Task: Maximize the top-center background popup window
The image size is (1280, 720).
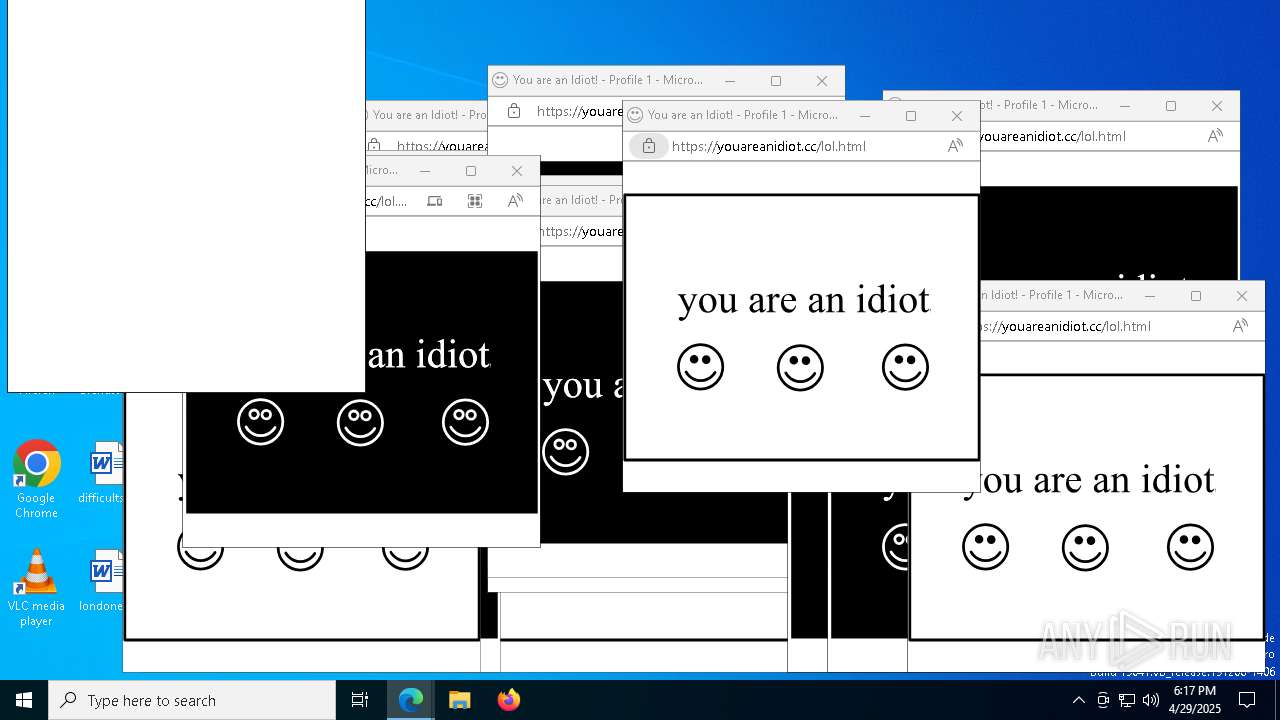Action: [776, 81]
